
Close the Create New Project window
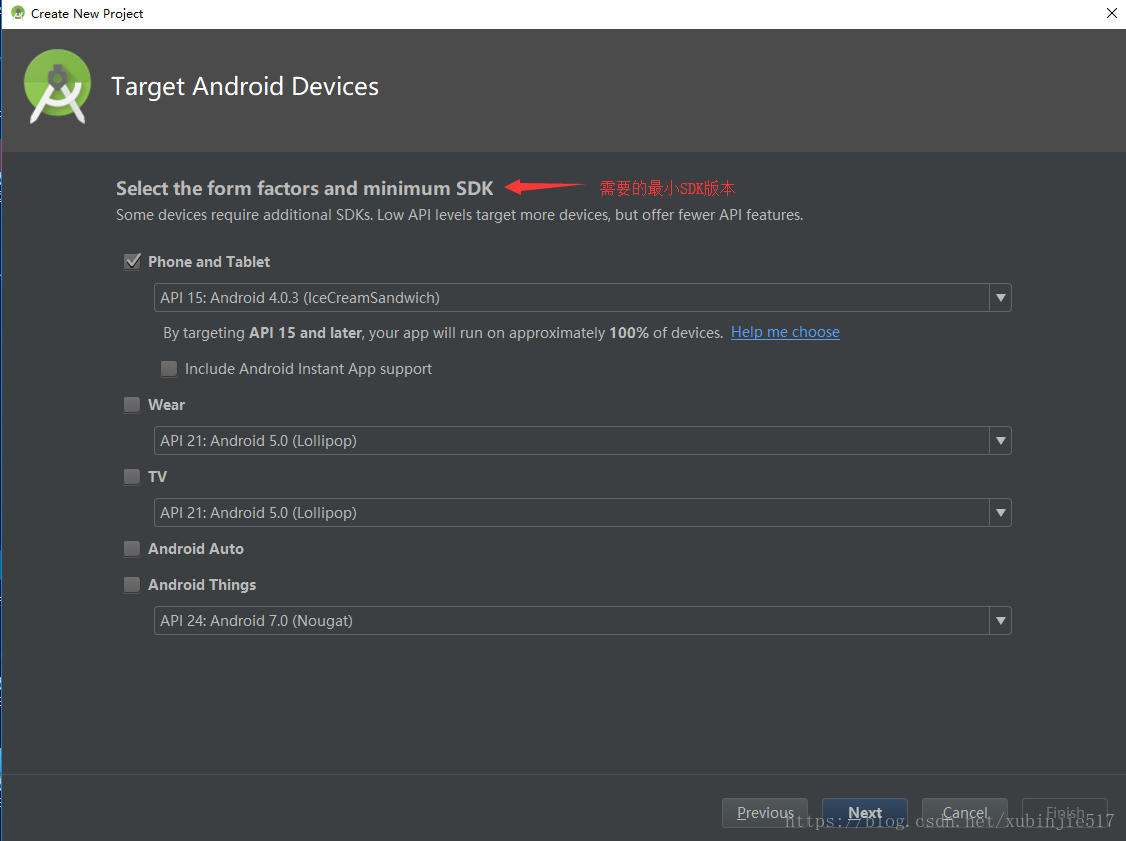(1111, 13)
